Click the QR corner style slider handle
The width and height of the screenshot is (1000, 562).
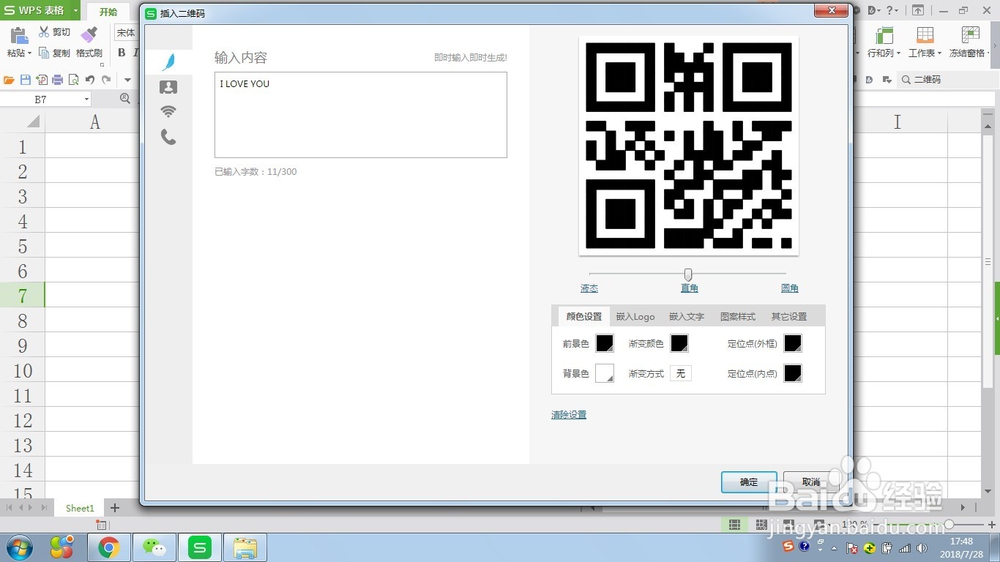[688, 274]
